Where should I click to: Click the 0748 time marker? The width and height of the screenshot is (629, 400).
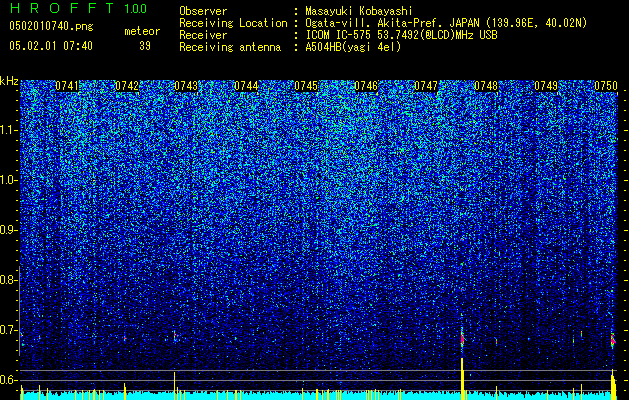pos(486,86)
